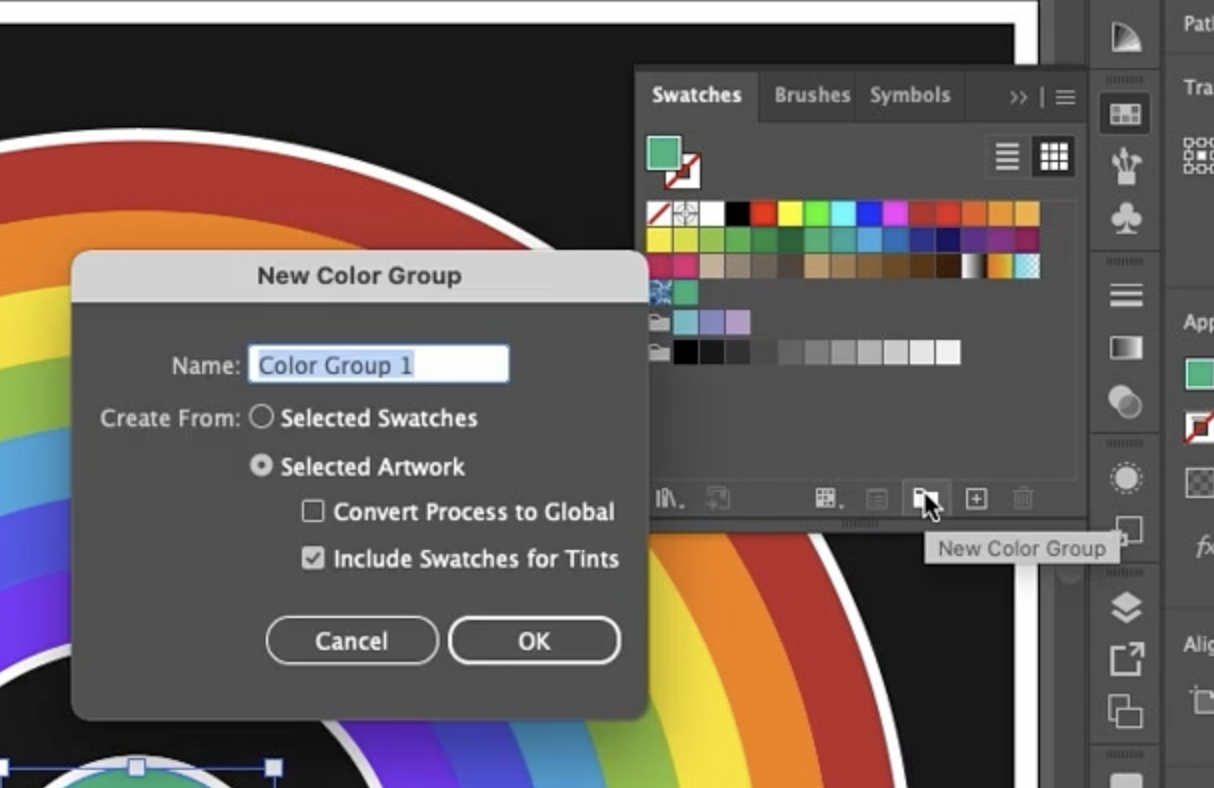Pick the orange-yellow gradient swatch
This screenshot has width=1214, height=788.
click(1000, 266)
